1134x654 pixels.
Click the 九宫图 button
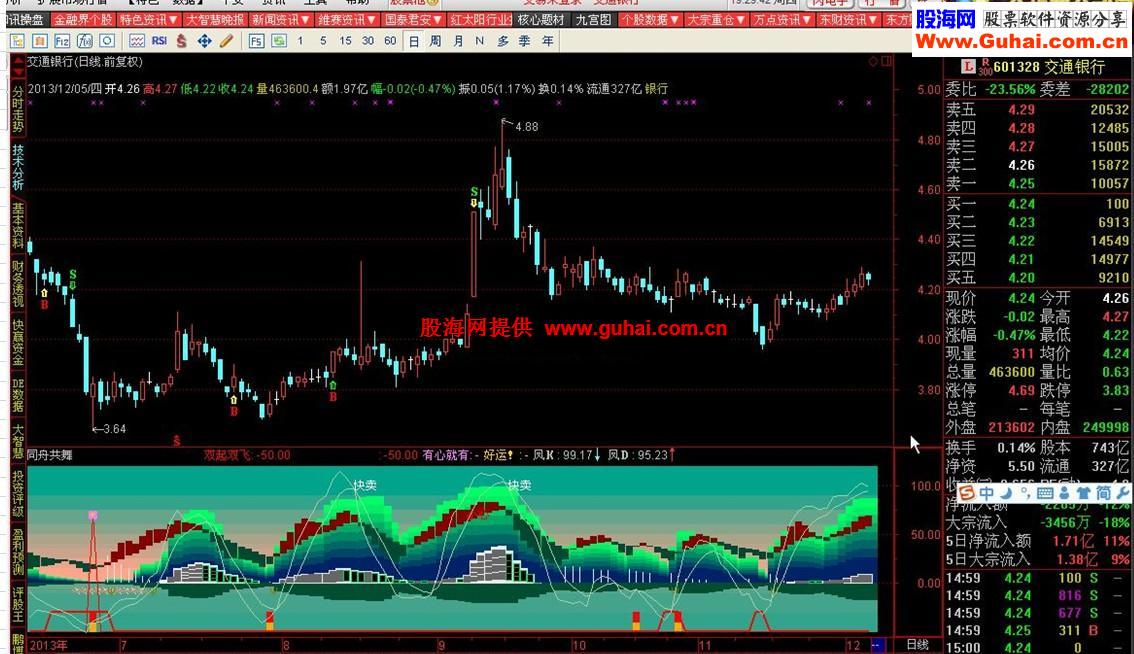pos(593,20)
